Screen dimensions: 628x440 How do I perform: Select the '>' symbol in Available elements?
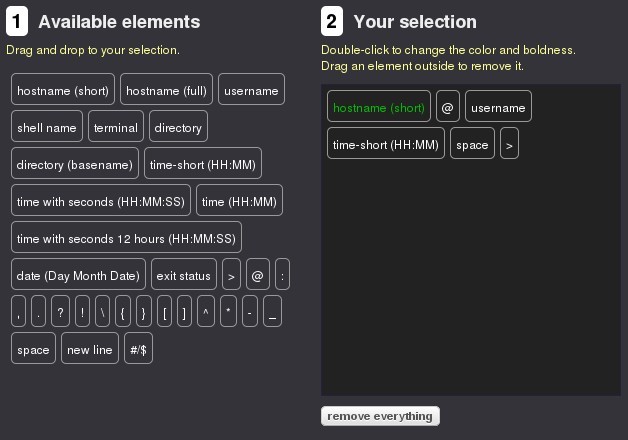tap(231, 275)
